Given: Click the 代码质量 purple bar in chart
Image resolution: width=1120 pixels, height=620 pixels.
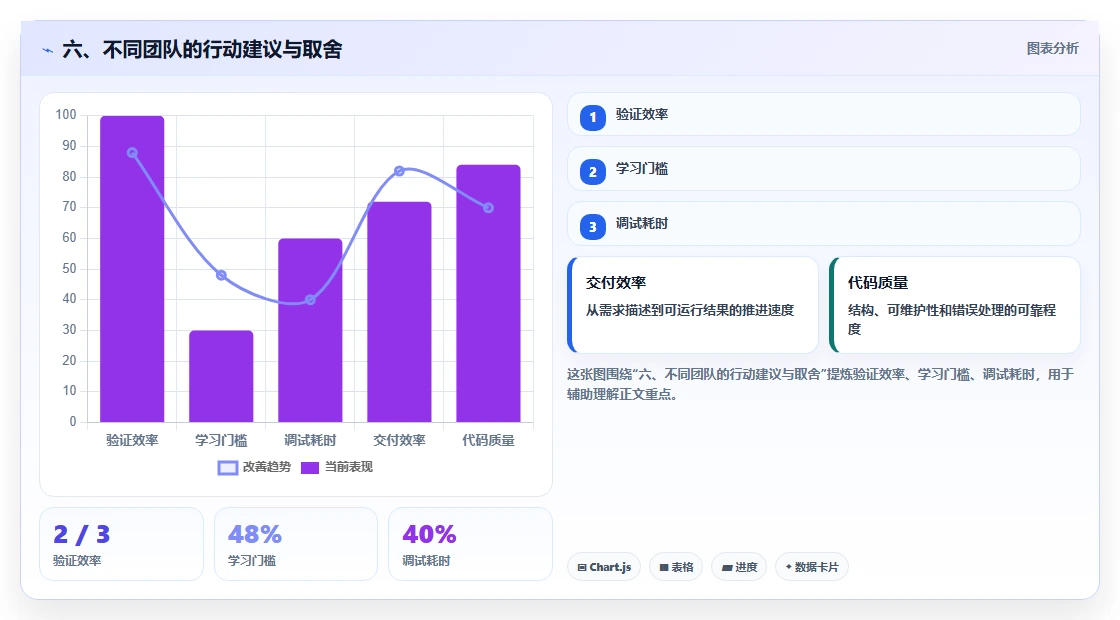Looking at the screenshot, I should click(x=489, y=293).
